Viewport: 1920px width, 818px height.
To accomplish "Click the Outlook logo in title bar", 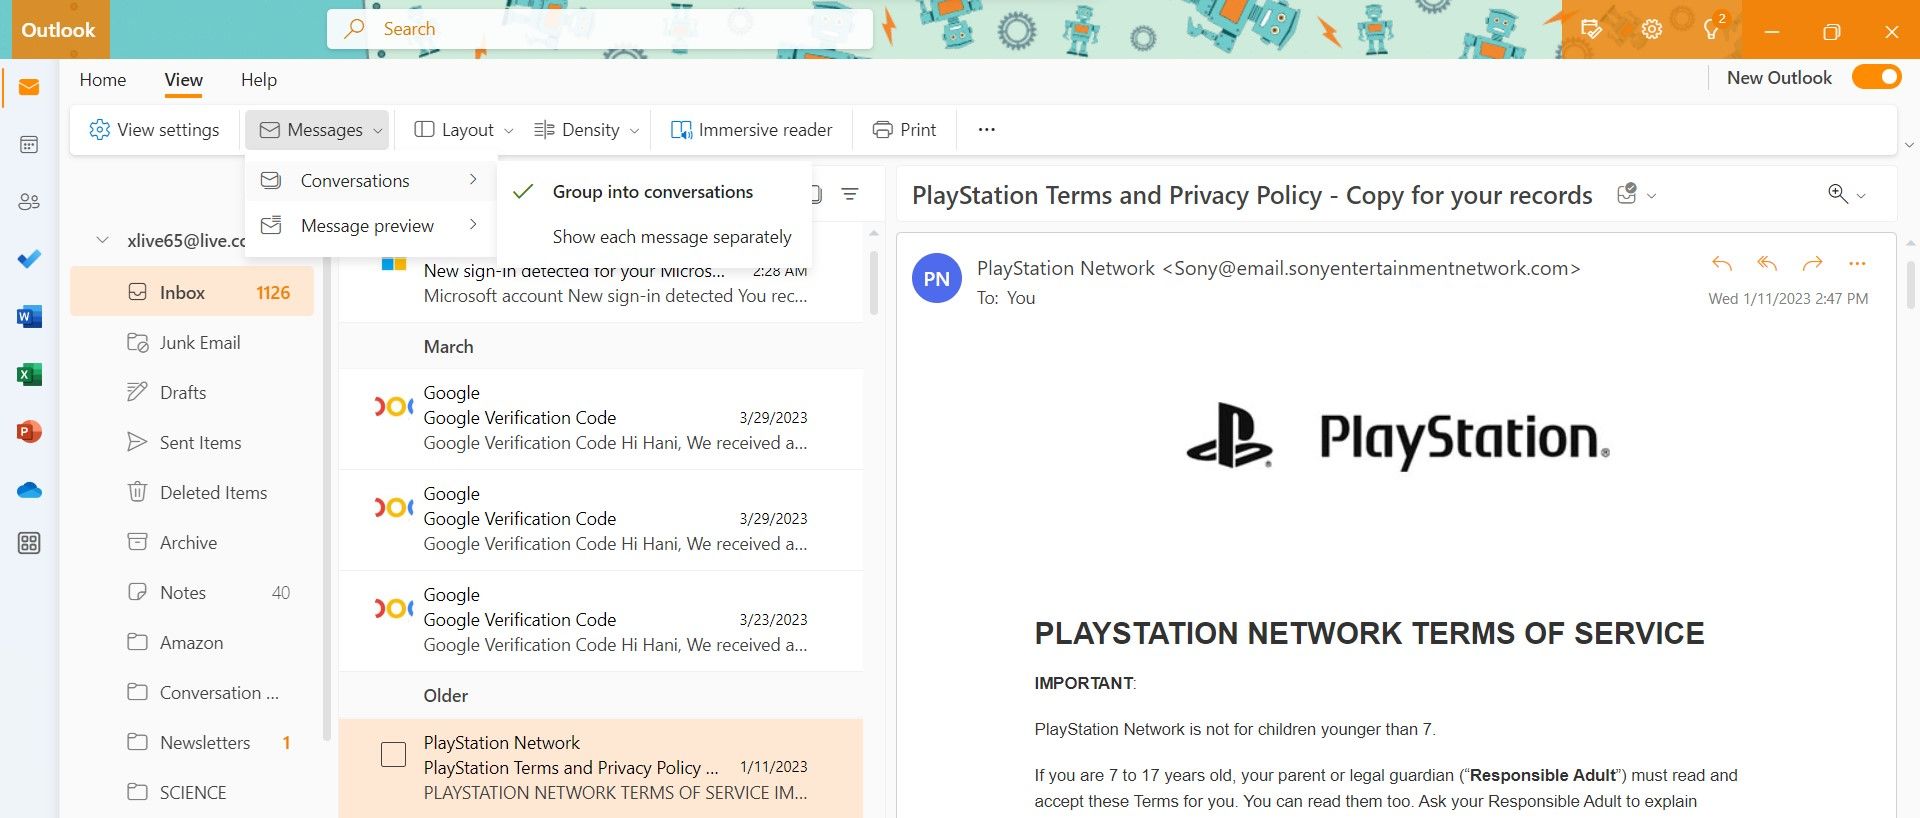I will point(58,30).
